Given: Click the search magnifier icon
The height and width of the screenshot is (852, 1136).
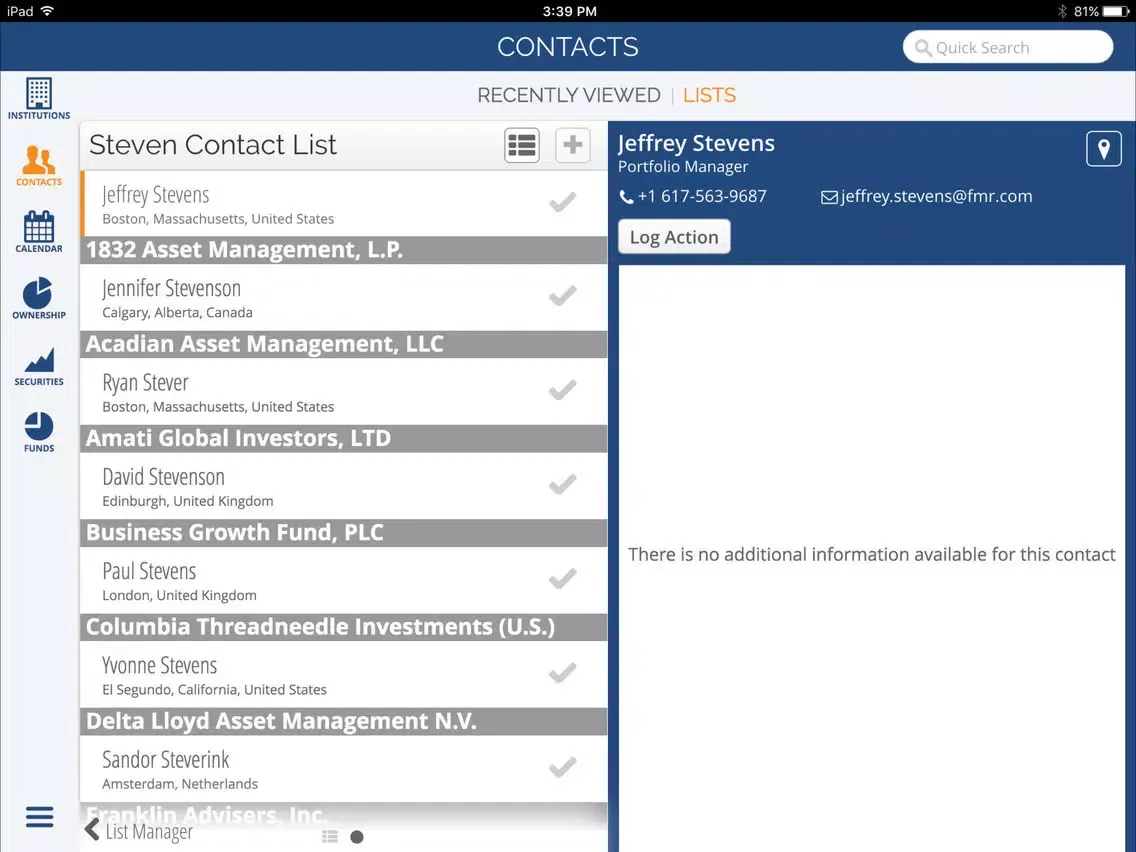Looking at the screenshot, I should click(922, 48).
